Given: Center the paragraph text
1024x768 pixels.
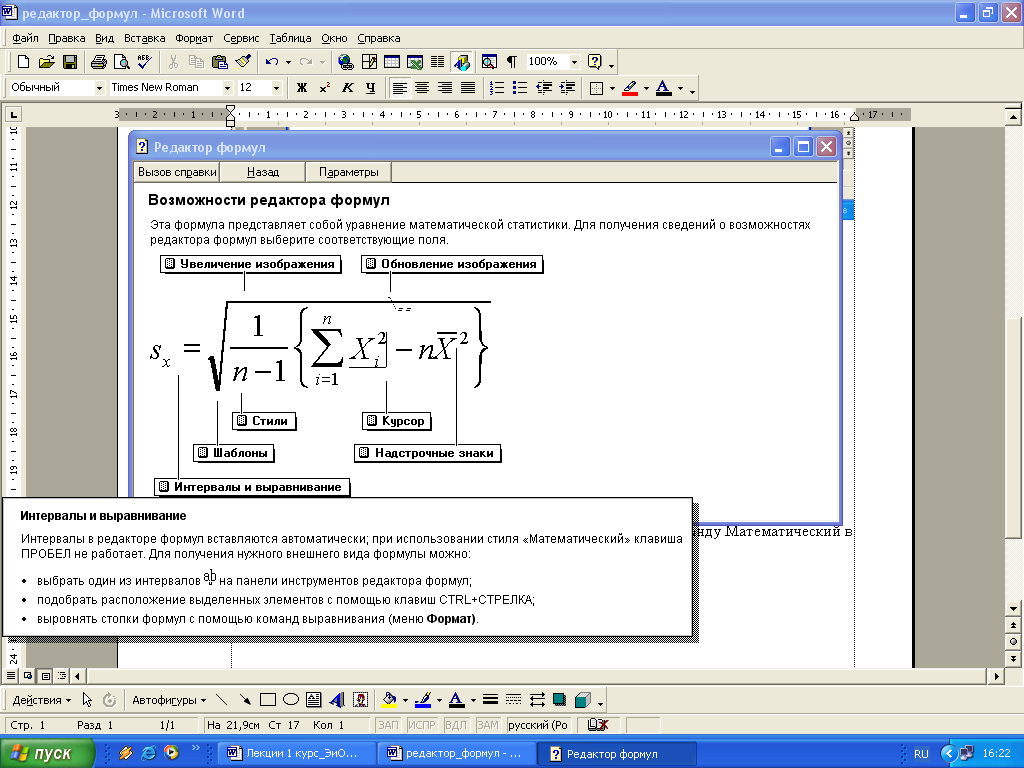Looking at the screenshot, I should coord(423,88).
